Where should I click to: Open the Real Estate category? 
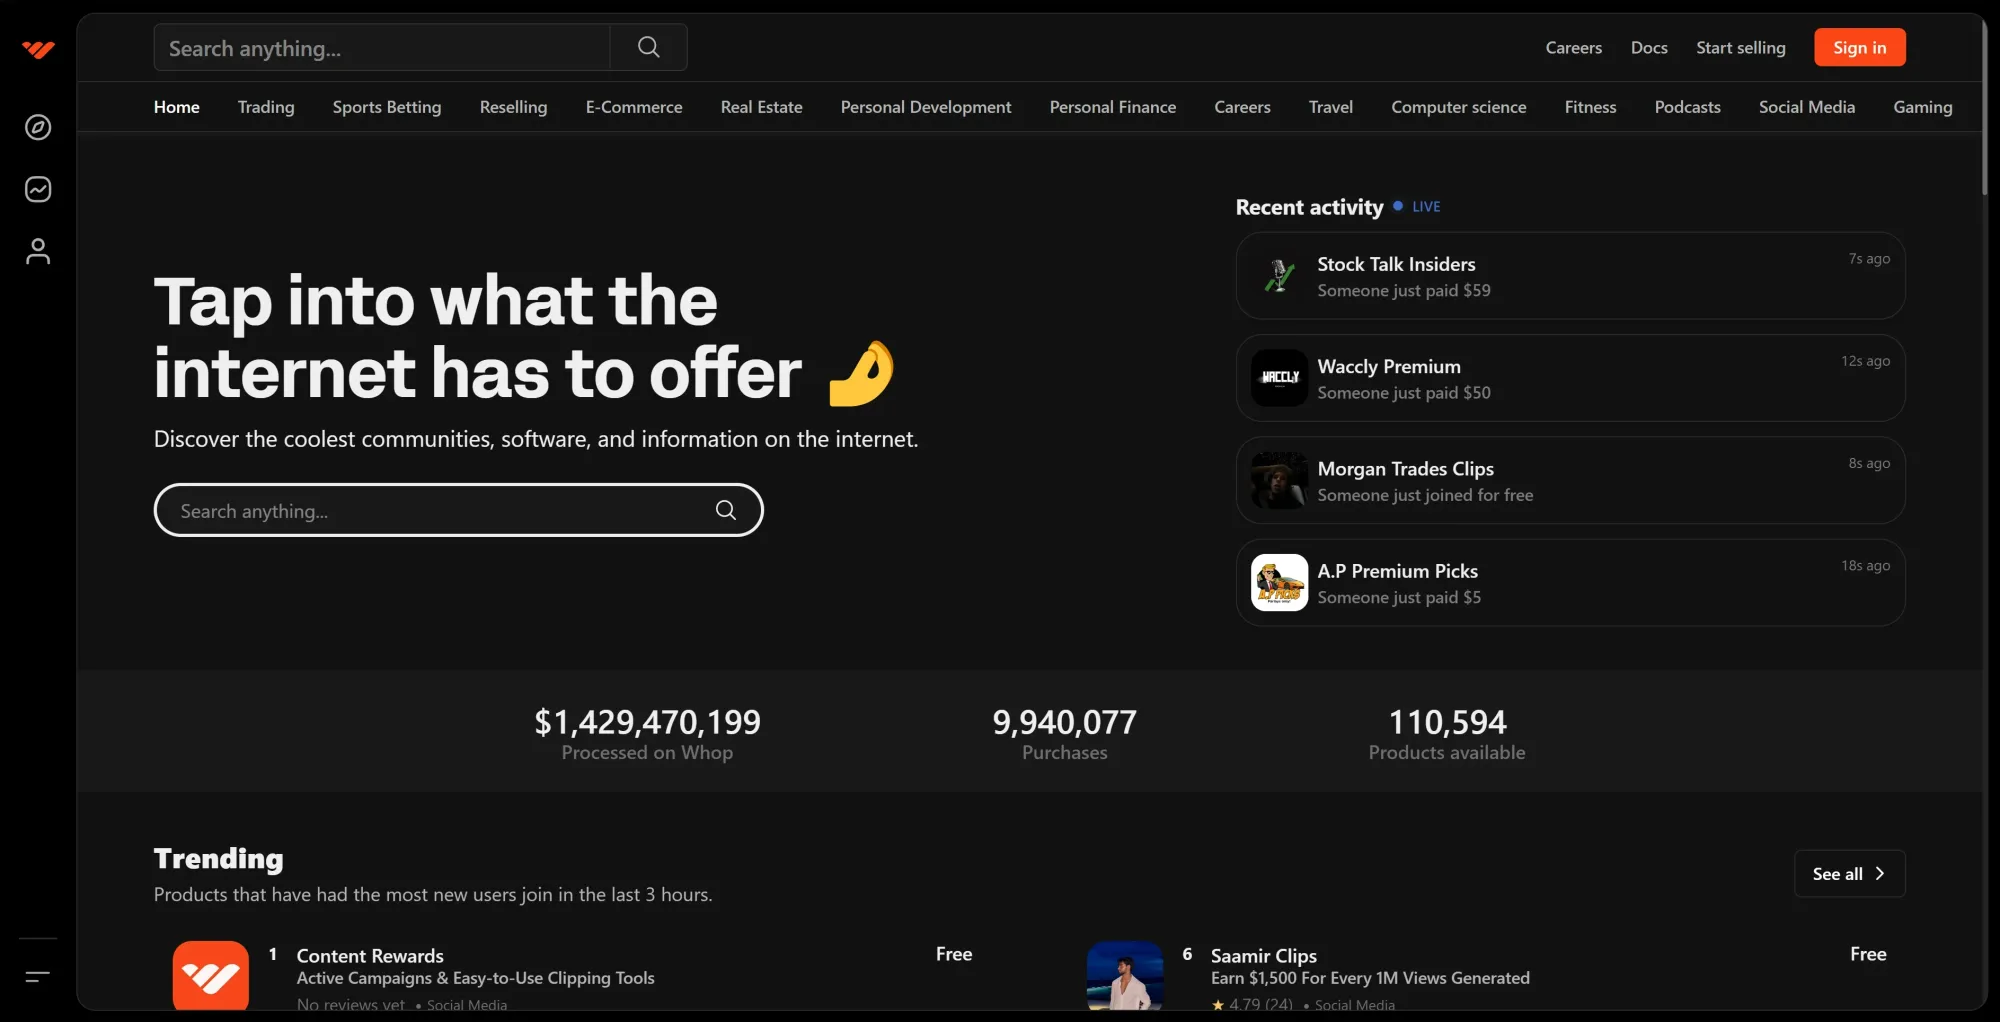762,107
